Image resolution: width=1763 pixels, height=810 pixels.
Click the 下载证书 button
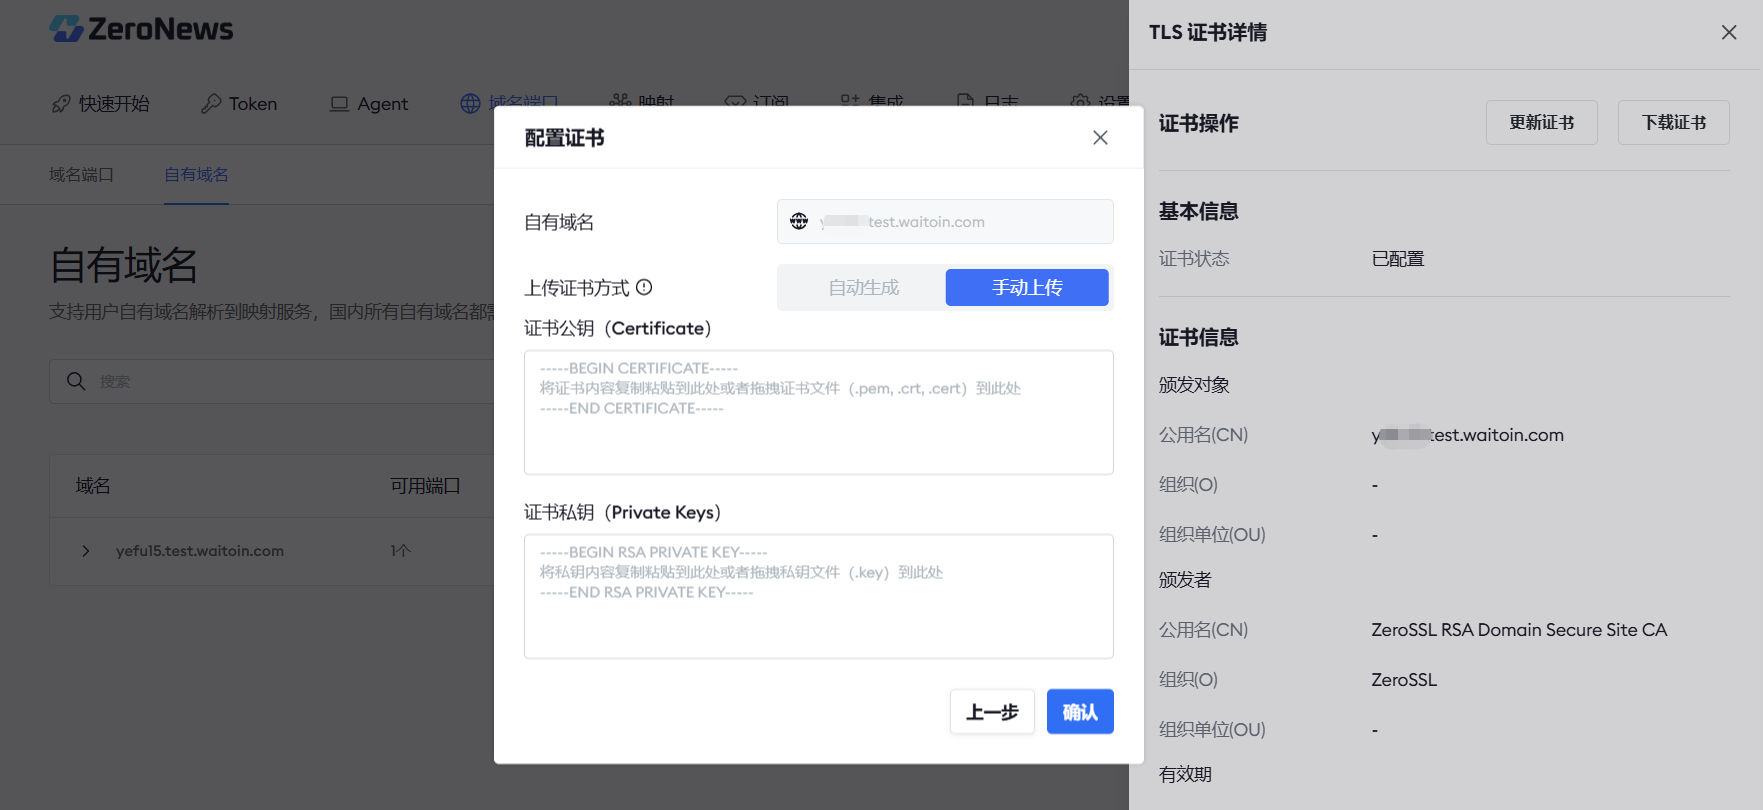[x=1674, y=122]
